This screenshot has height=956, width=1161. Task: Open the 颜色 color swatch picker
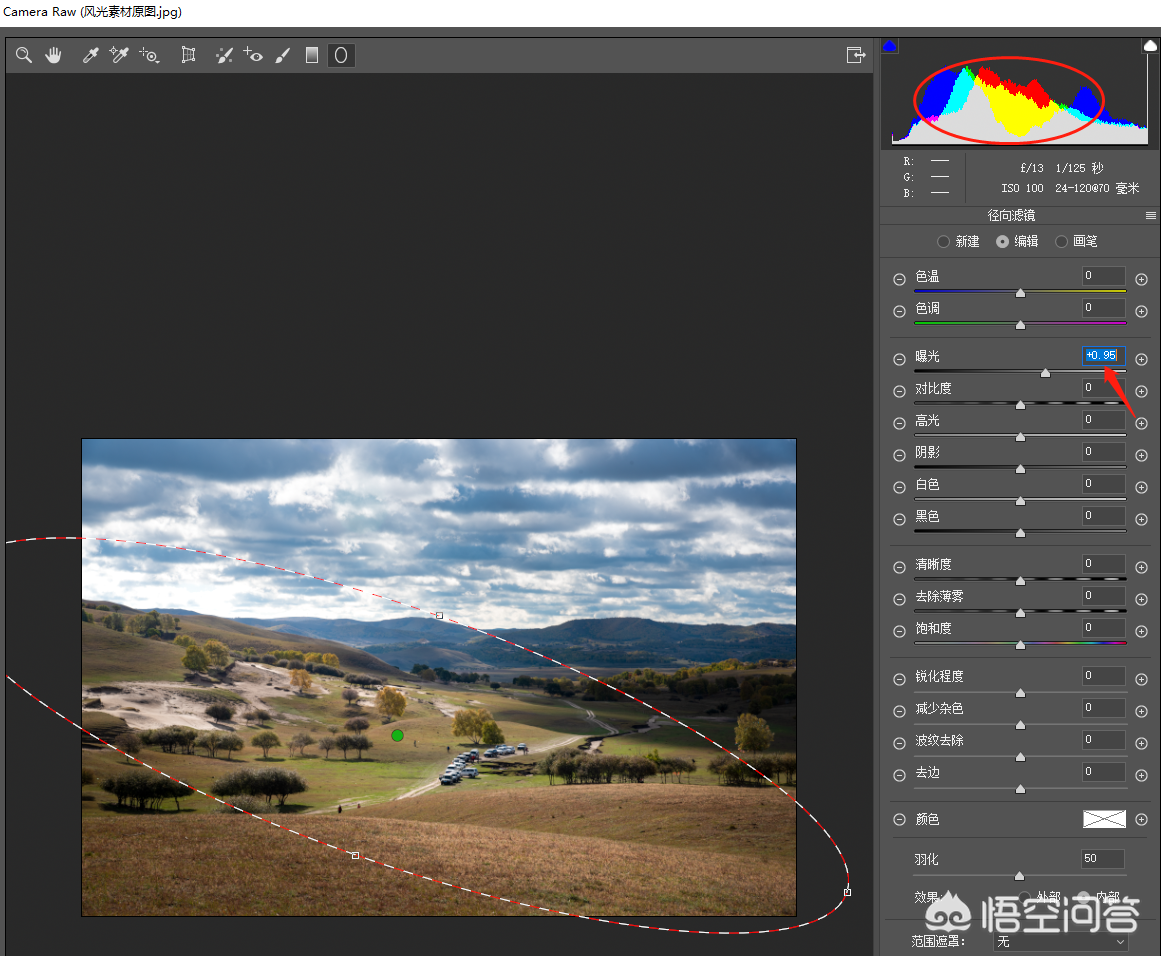(x=1104, y=818)
